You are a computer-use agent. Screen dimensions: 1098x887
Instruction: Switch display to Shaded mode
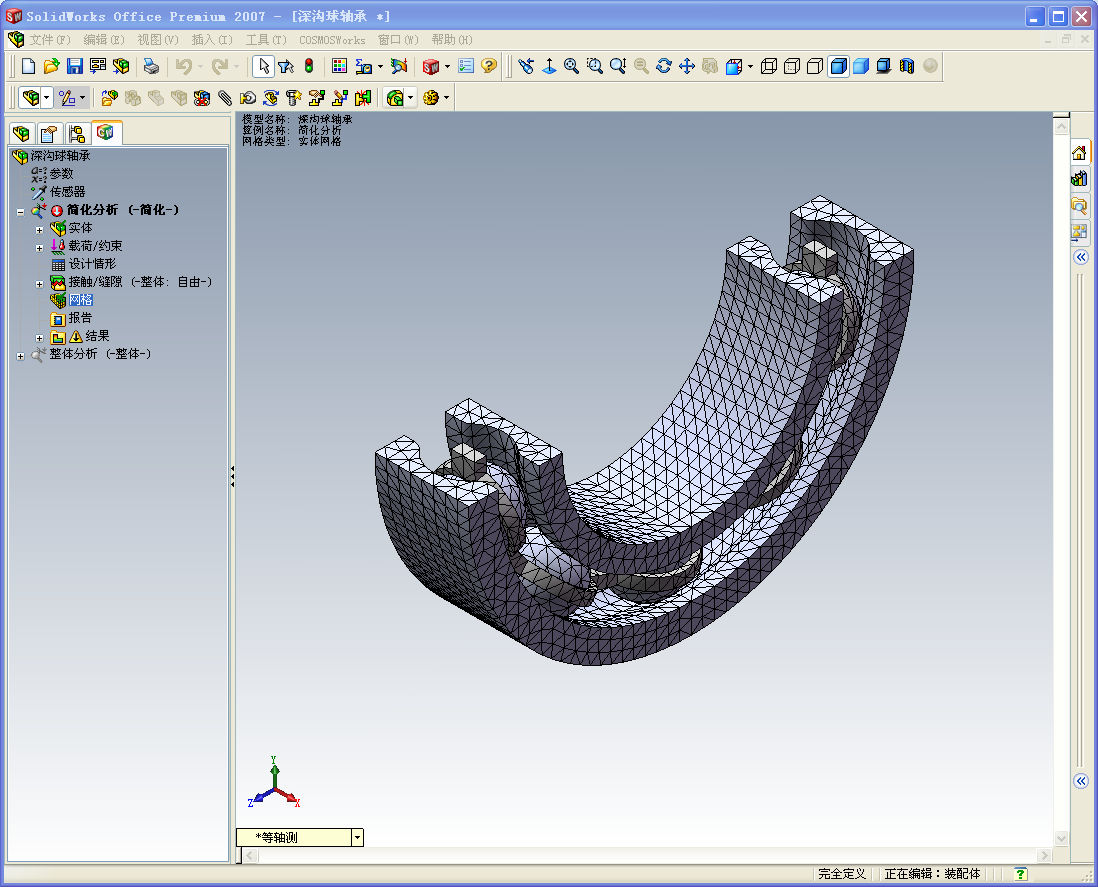861,67
